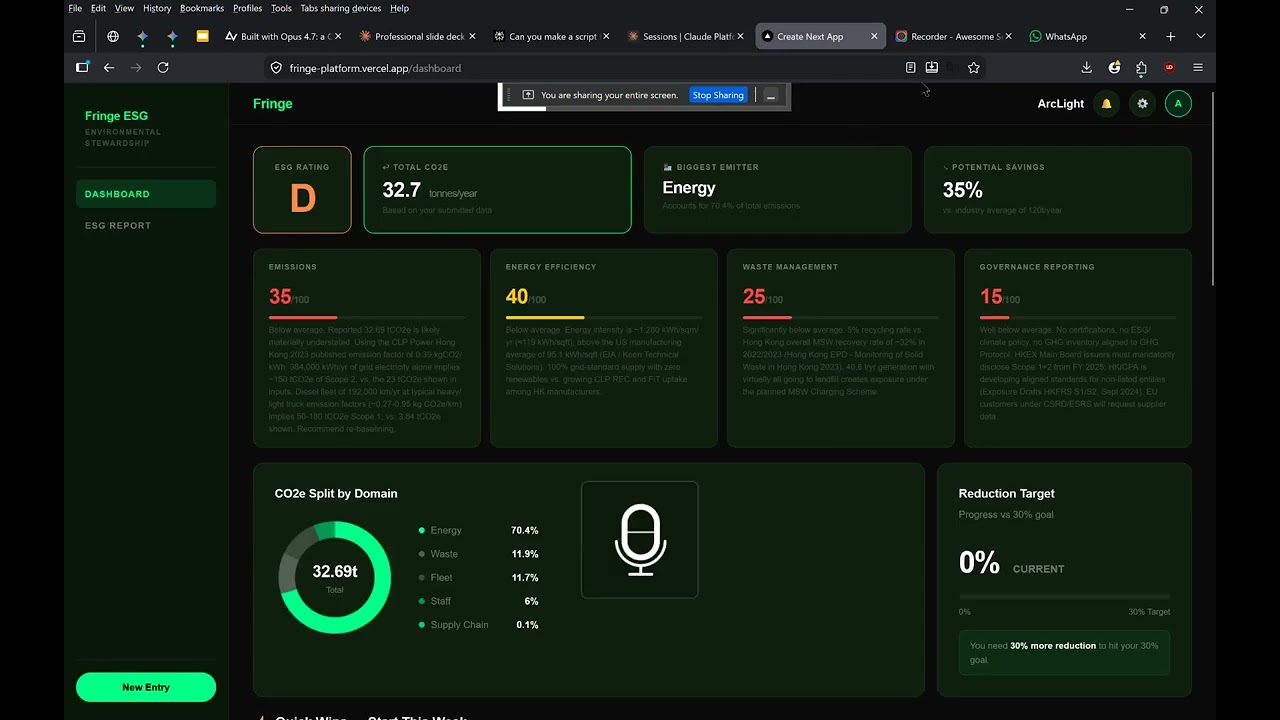1280x720 pixels.
Task: Open the Tools menu
Action: (281, 8)
